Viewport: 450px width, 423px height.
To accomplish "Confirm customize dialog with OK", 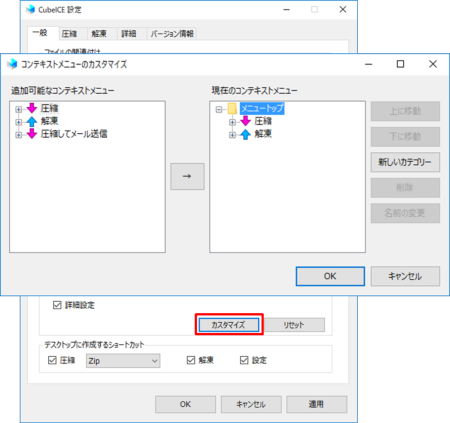I will coord(330,276).
